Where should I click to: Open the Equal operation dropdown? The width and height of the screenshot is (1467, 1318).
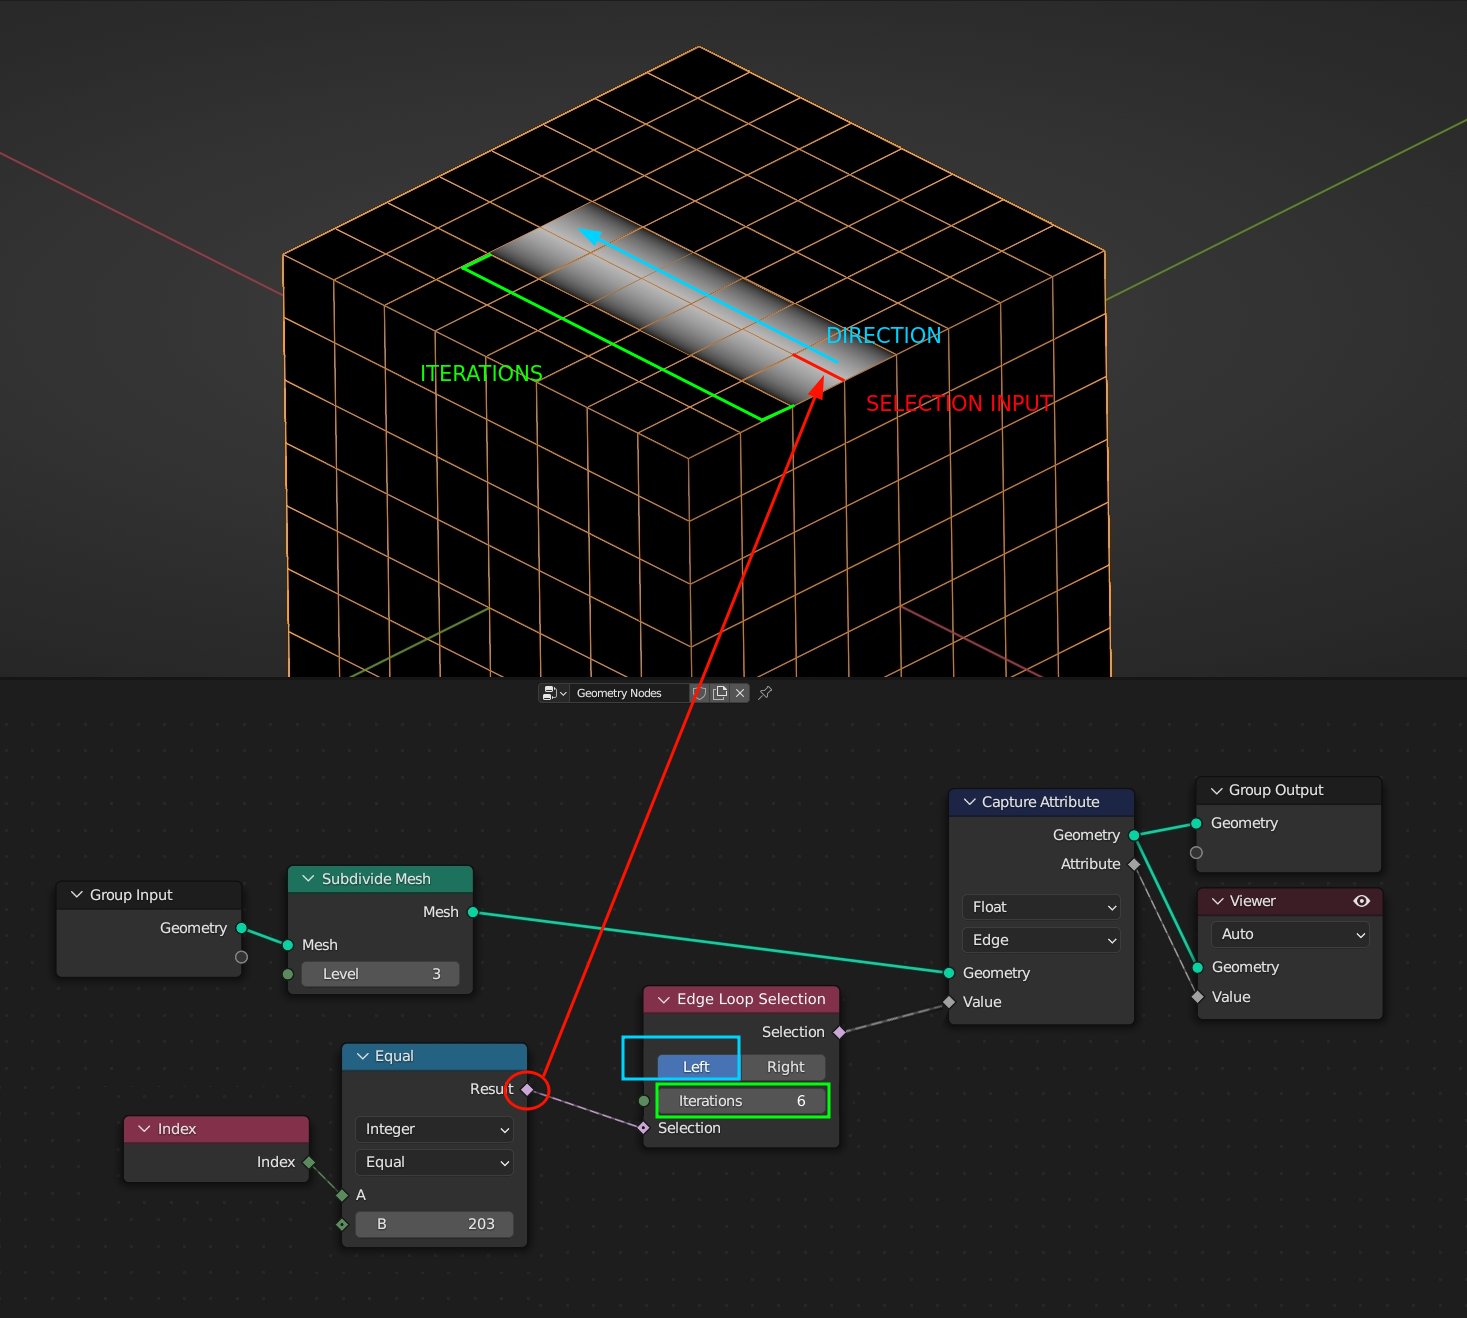coord(434,1162)
